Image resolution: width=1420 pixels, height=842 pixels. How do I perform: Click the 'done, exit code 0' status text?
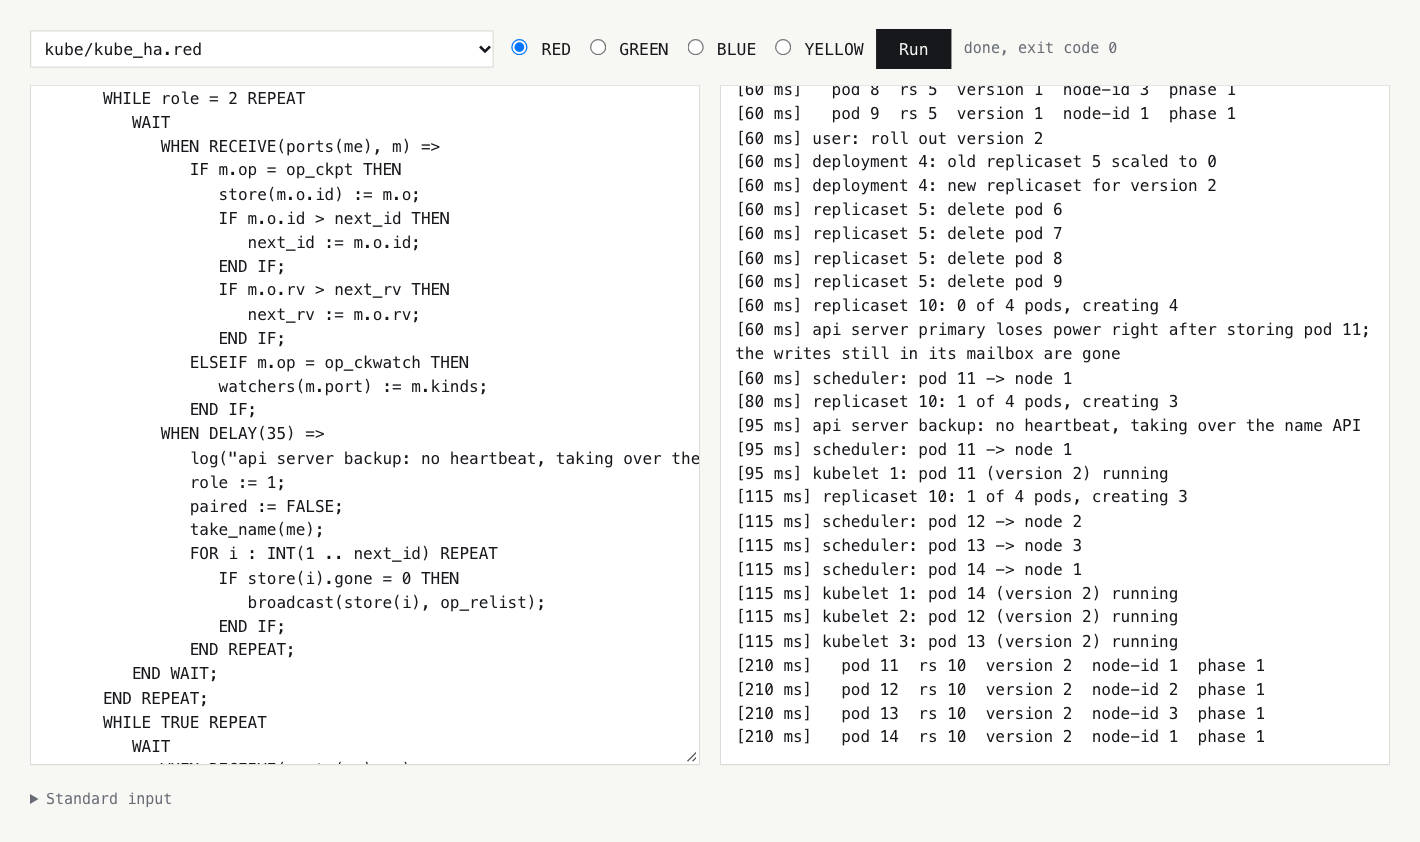[x=1040, y=48]
